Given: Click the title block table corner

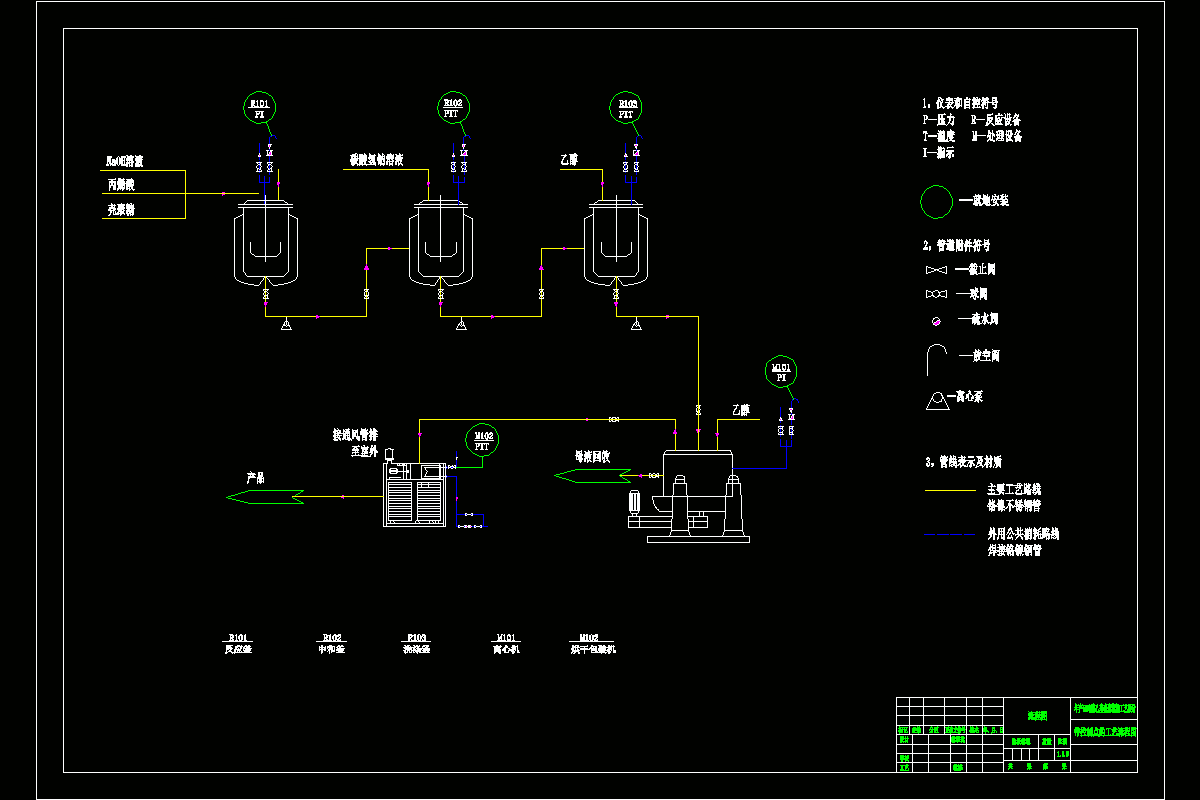Looking at the screenshot, I should click(1016, 735).
